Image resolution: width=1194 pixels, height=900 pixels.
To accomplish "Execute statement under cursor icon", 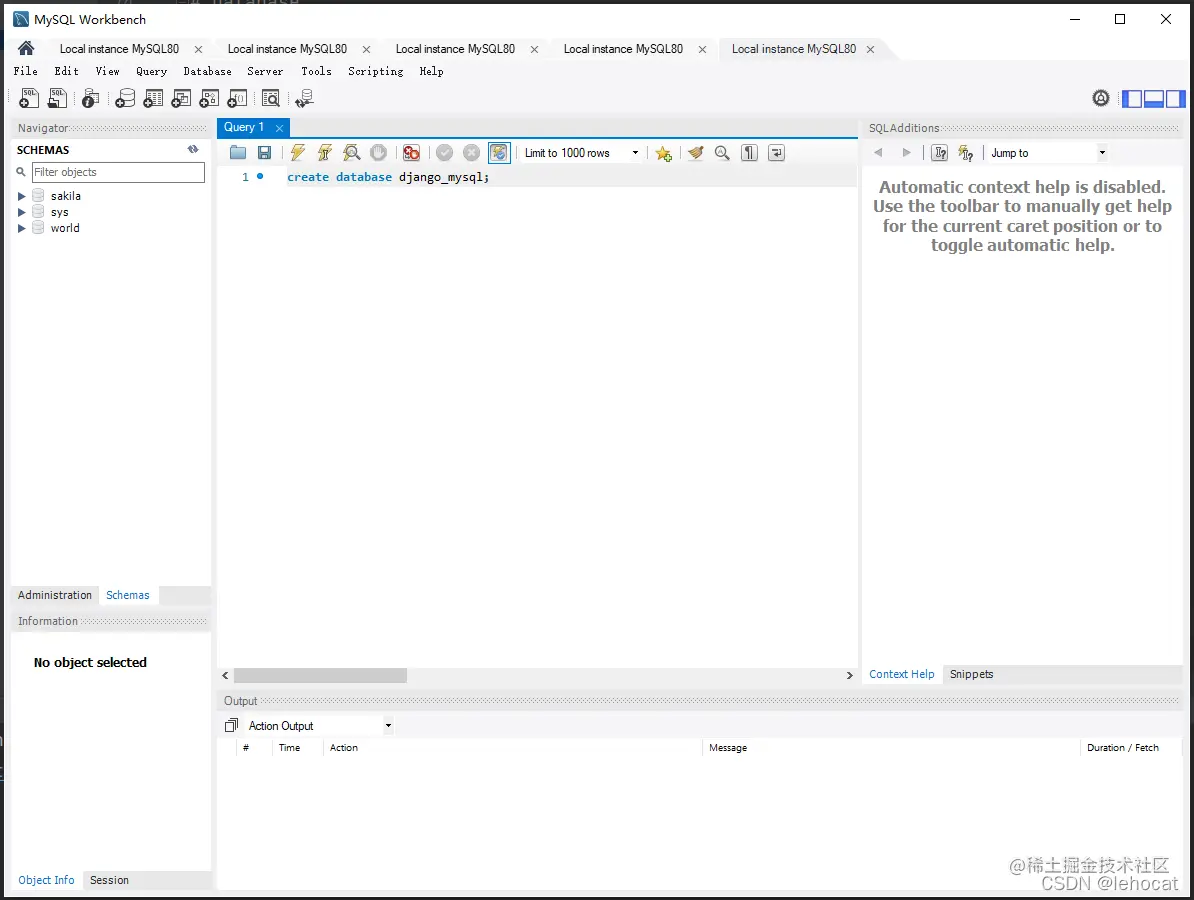I will [324, 152].
